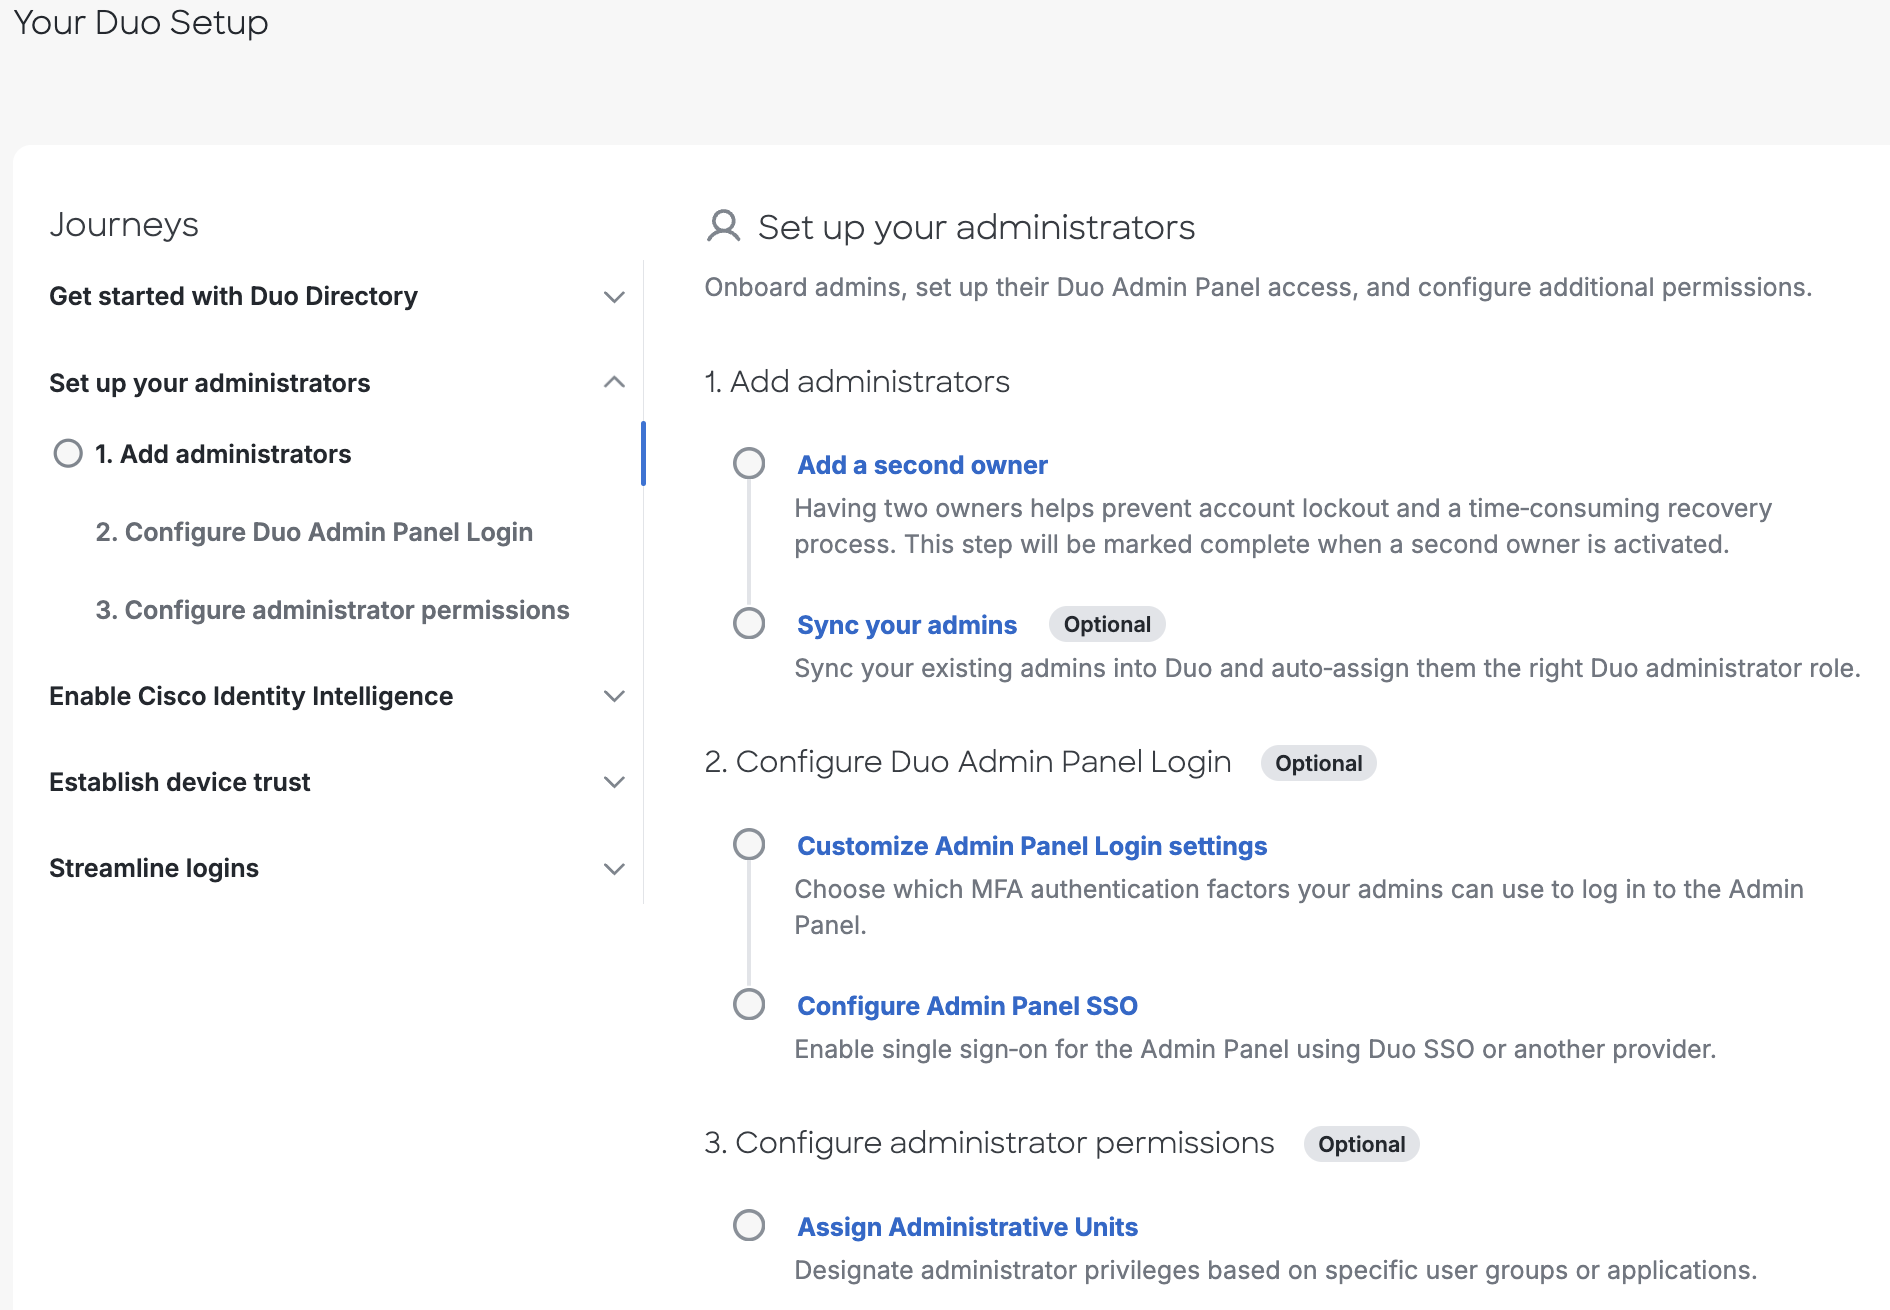Mark the Customize Admin Panel Login settings circle
Image resolution: width=1890 pixels, height=1310 pixels.
click(x=749, y=845)
